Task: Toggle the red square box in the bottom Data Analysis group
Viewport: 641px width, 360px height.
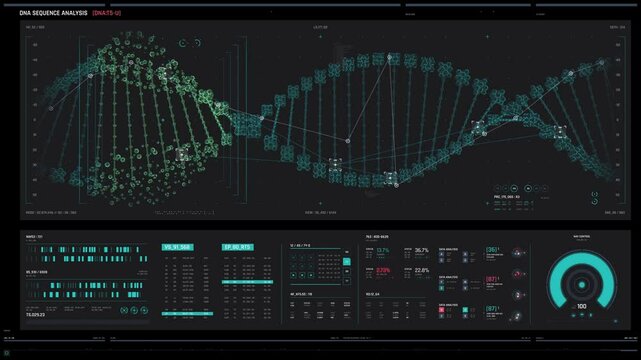Action: point(441,310)
